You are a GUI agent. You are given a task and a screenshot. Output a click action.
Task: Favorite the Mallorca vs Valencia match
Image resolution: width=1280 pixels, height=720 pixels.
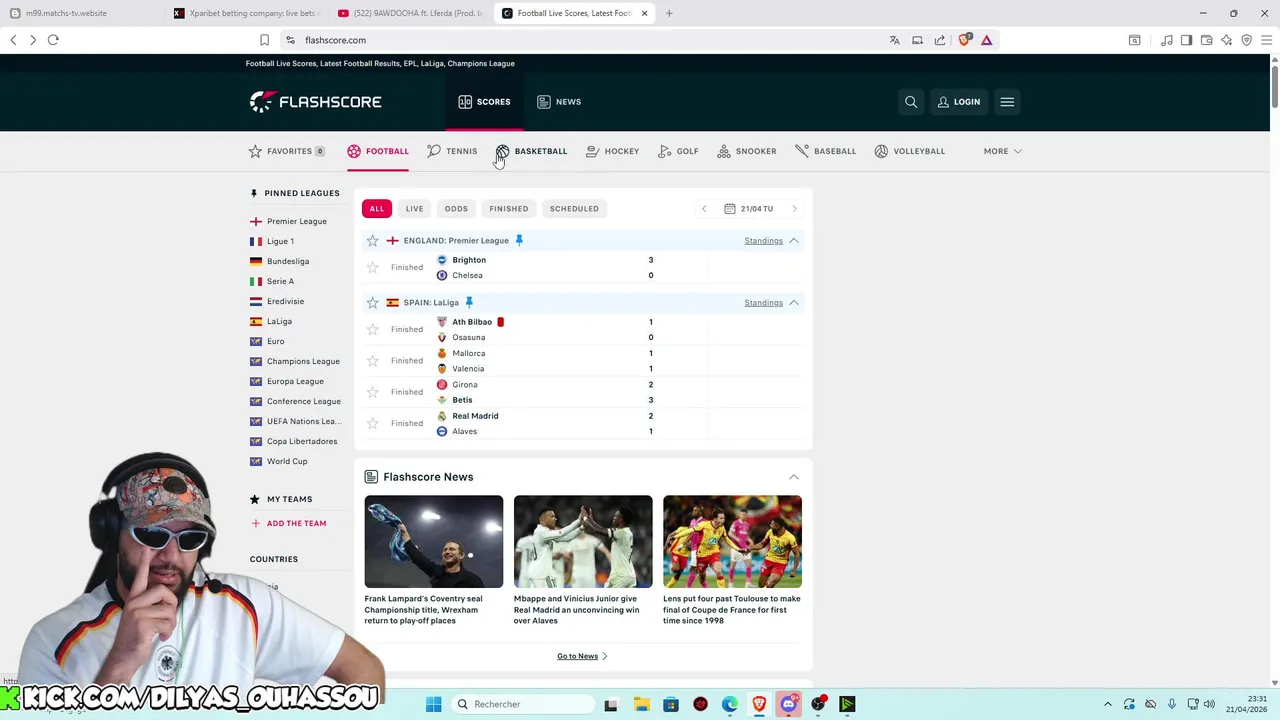(373, 360)
